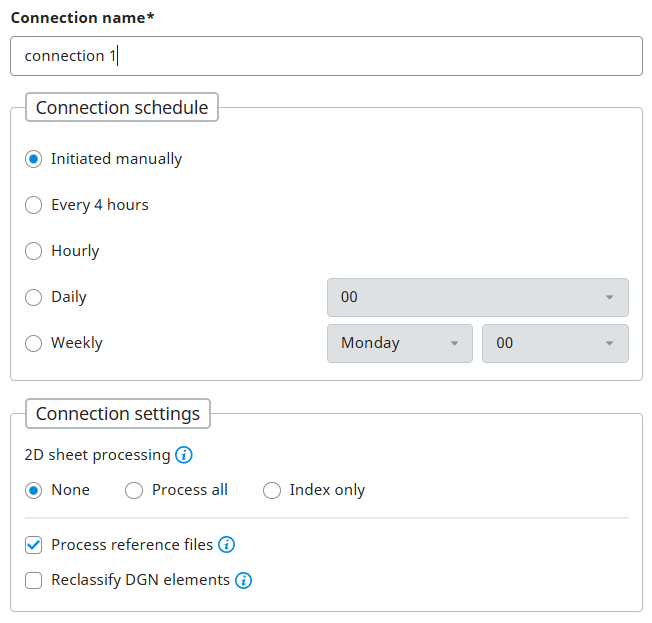Select the Weekly schedule radio button
The image size is (652, 623).
[x=34, y=343]
